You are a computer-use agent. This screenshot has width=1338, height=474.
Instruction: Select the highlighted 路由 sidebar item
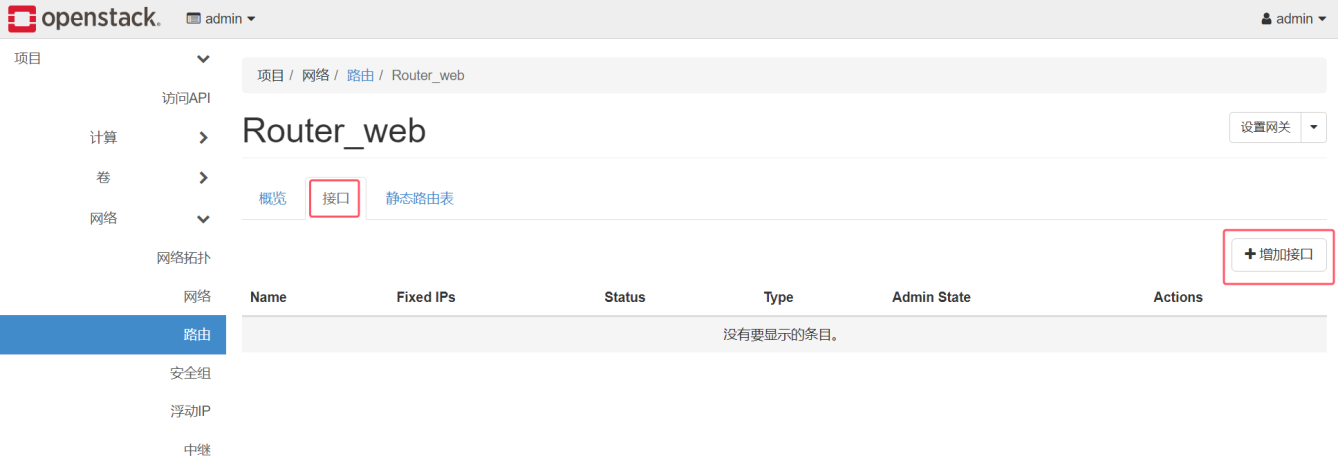pos(113,335)
